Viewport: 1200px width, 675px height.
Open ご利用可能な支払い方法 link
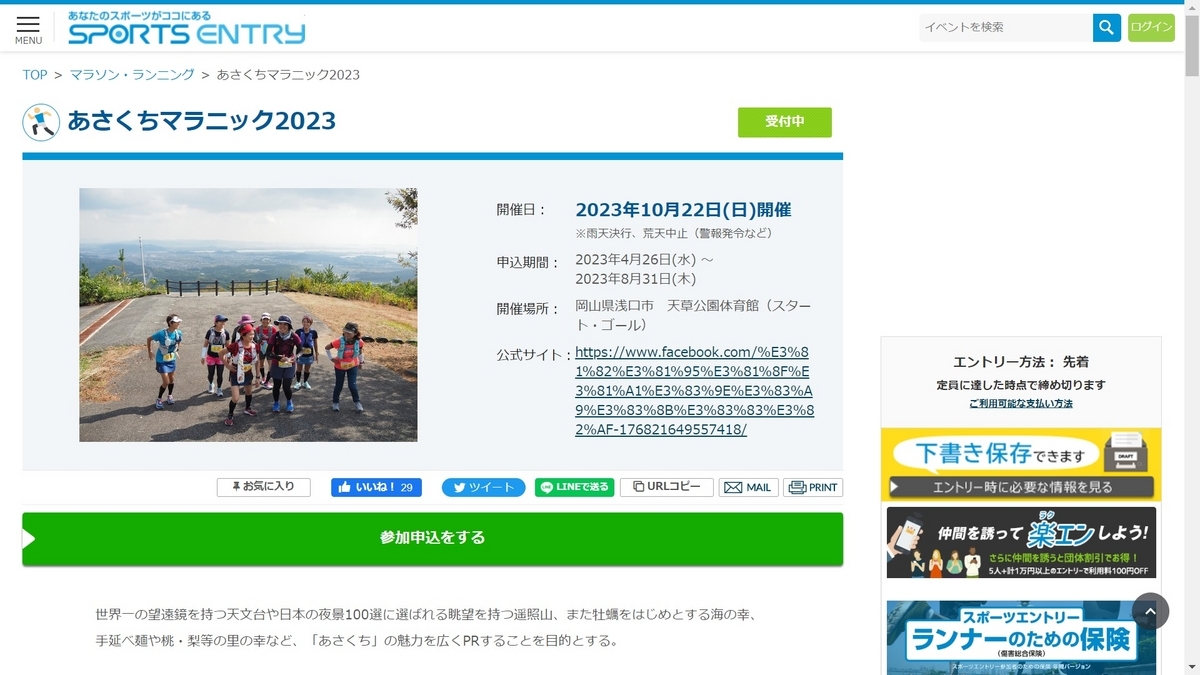point(1021,404)
